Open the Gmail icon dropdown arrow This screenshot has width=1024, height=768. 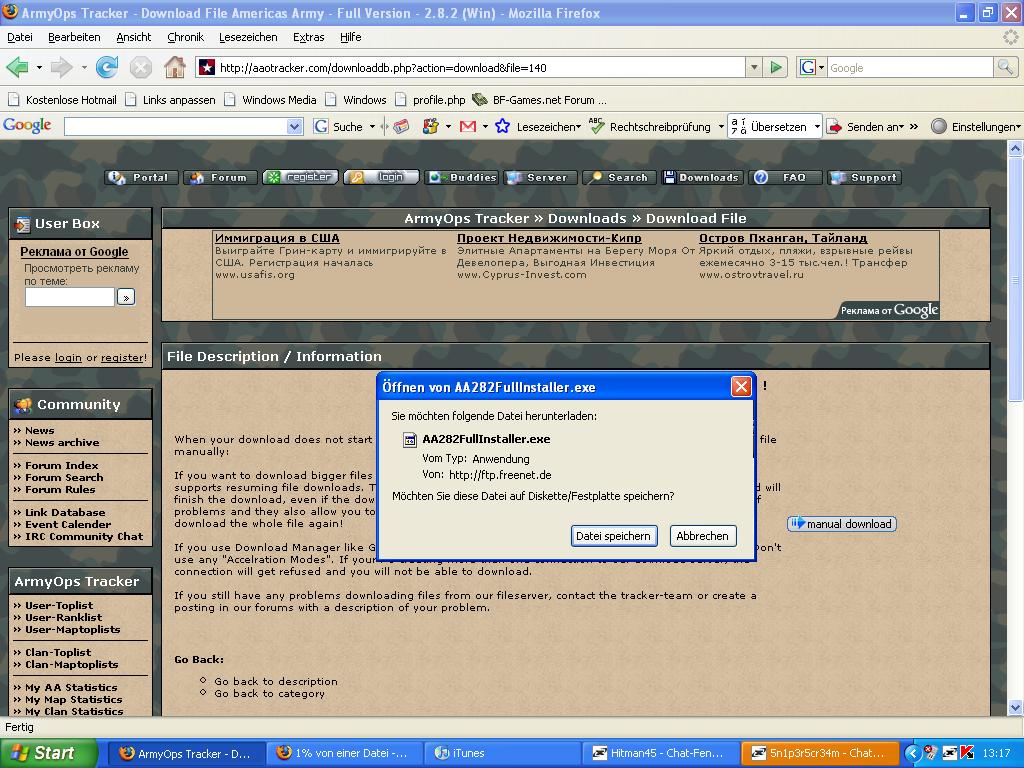(x=485, y=127)
